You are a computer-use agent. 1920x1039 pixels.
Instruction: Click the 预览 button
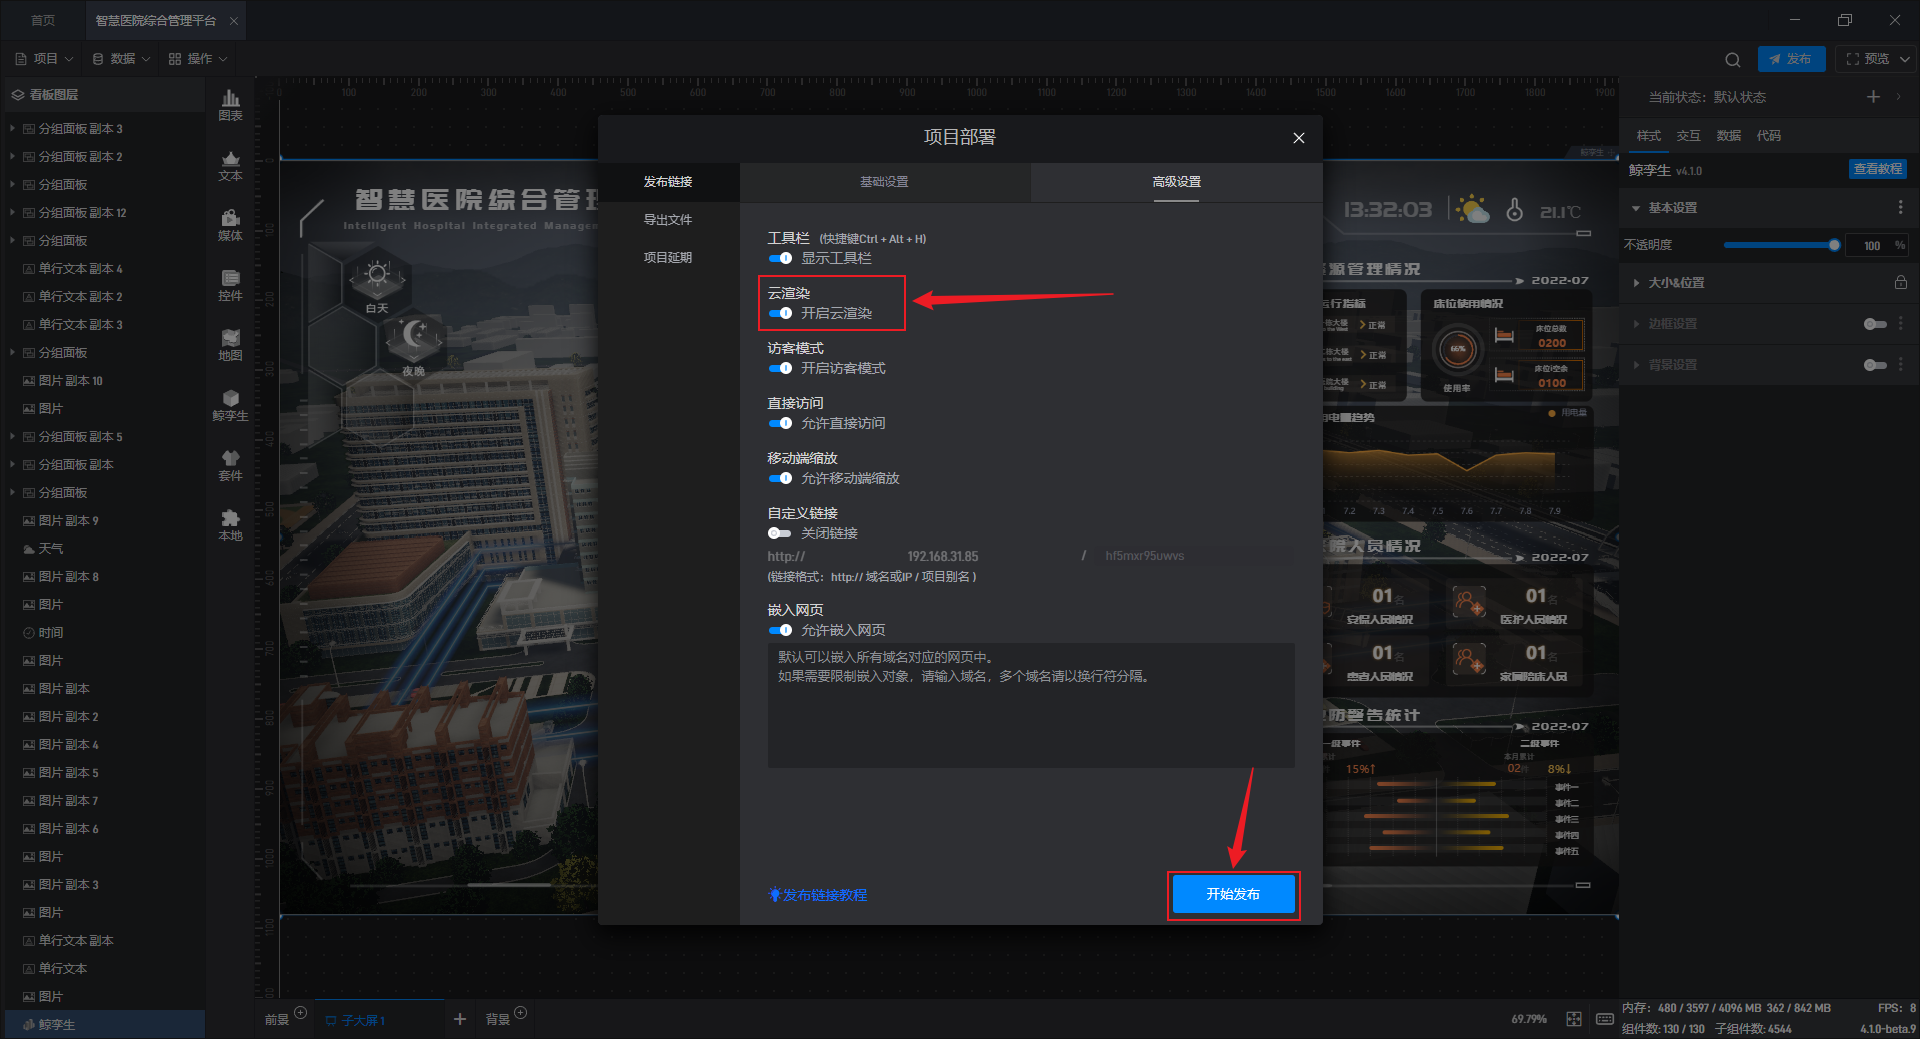1867,59
